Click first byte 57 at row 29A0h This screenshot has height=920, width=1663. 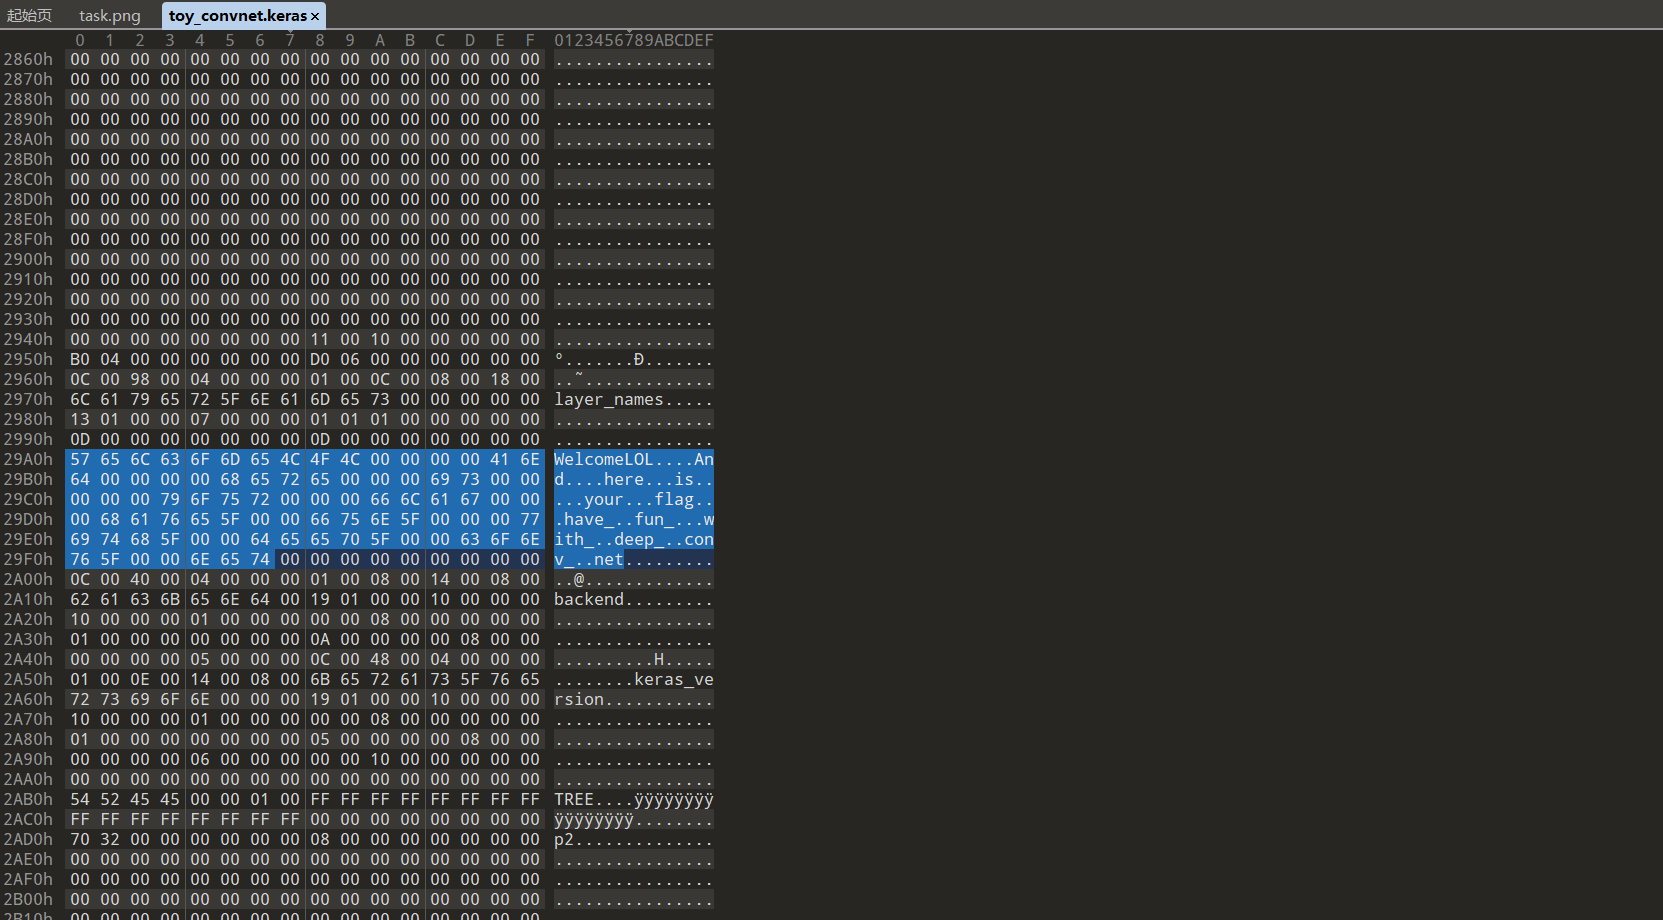pos(80,460)
